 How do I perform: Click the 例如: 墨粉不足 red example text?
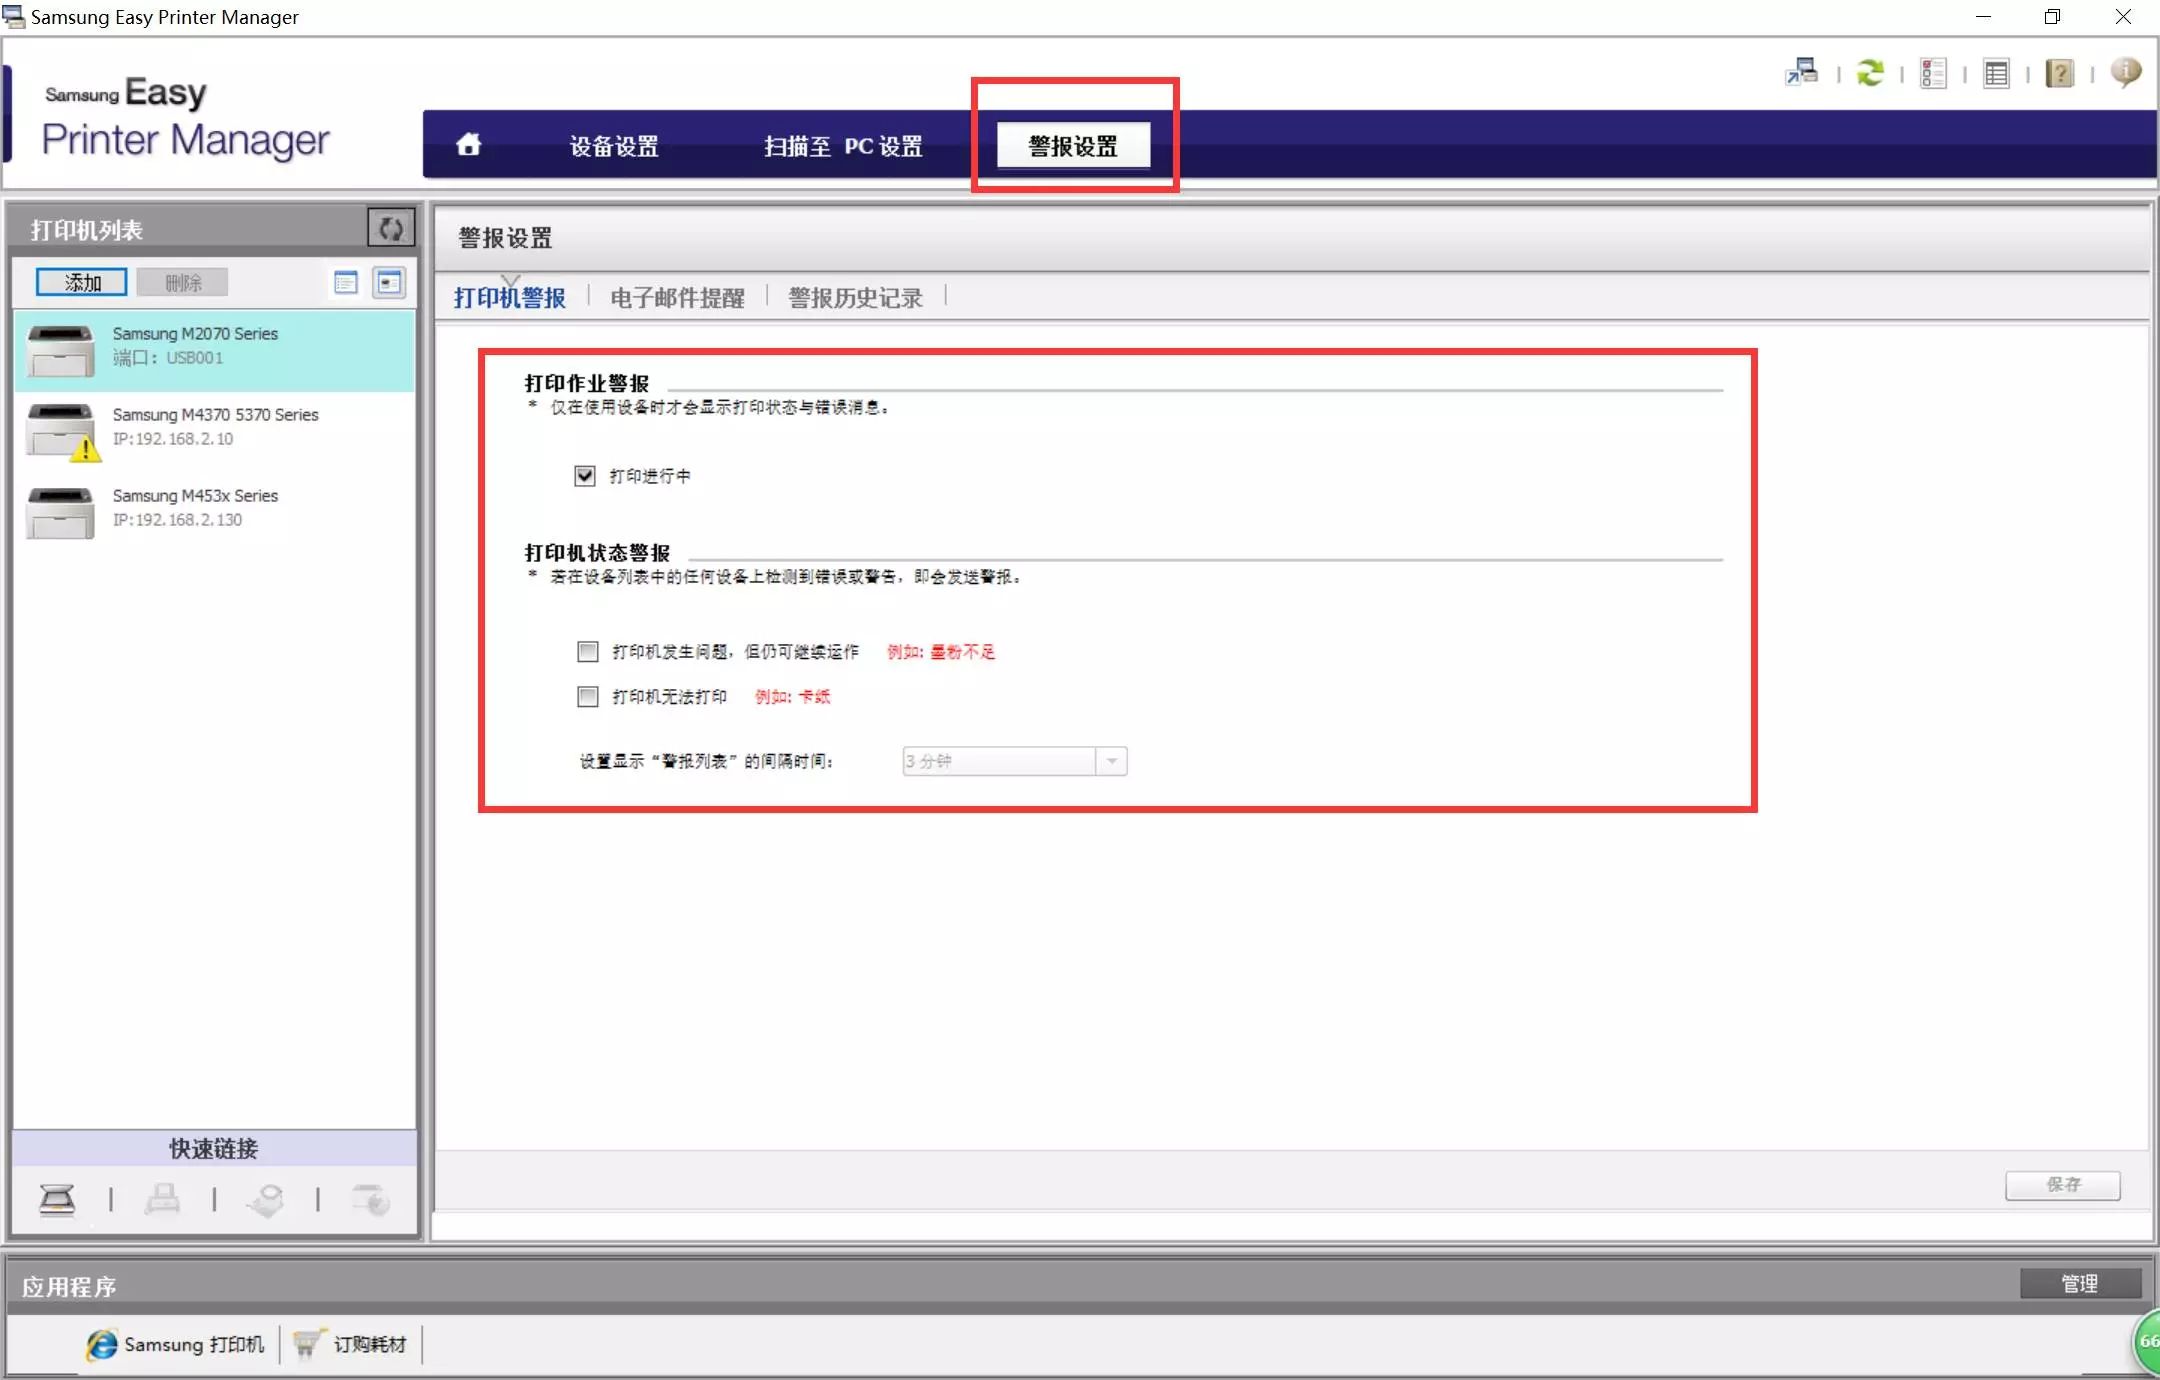coord(941,652)
